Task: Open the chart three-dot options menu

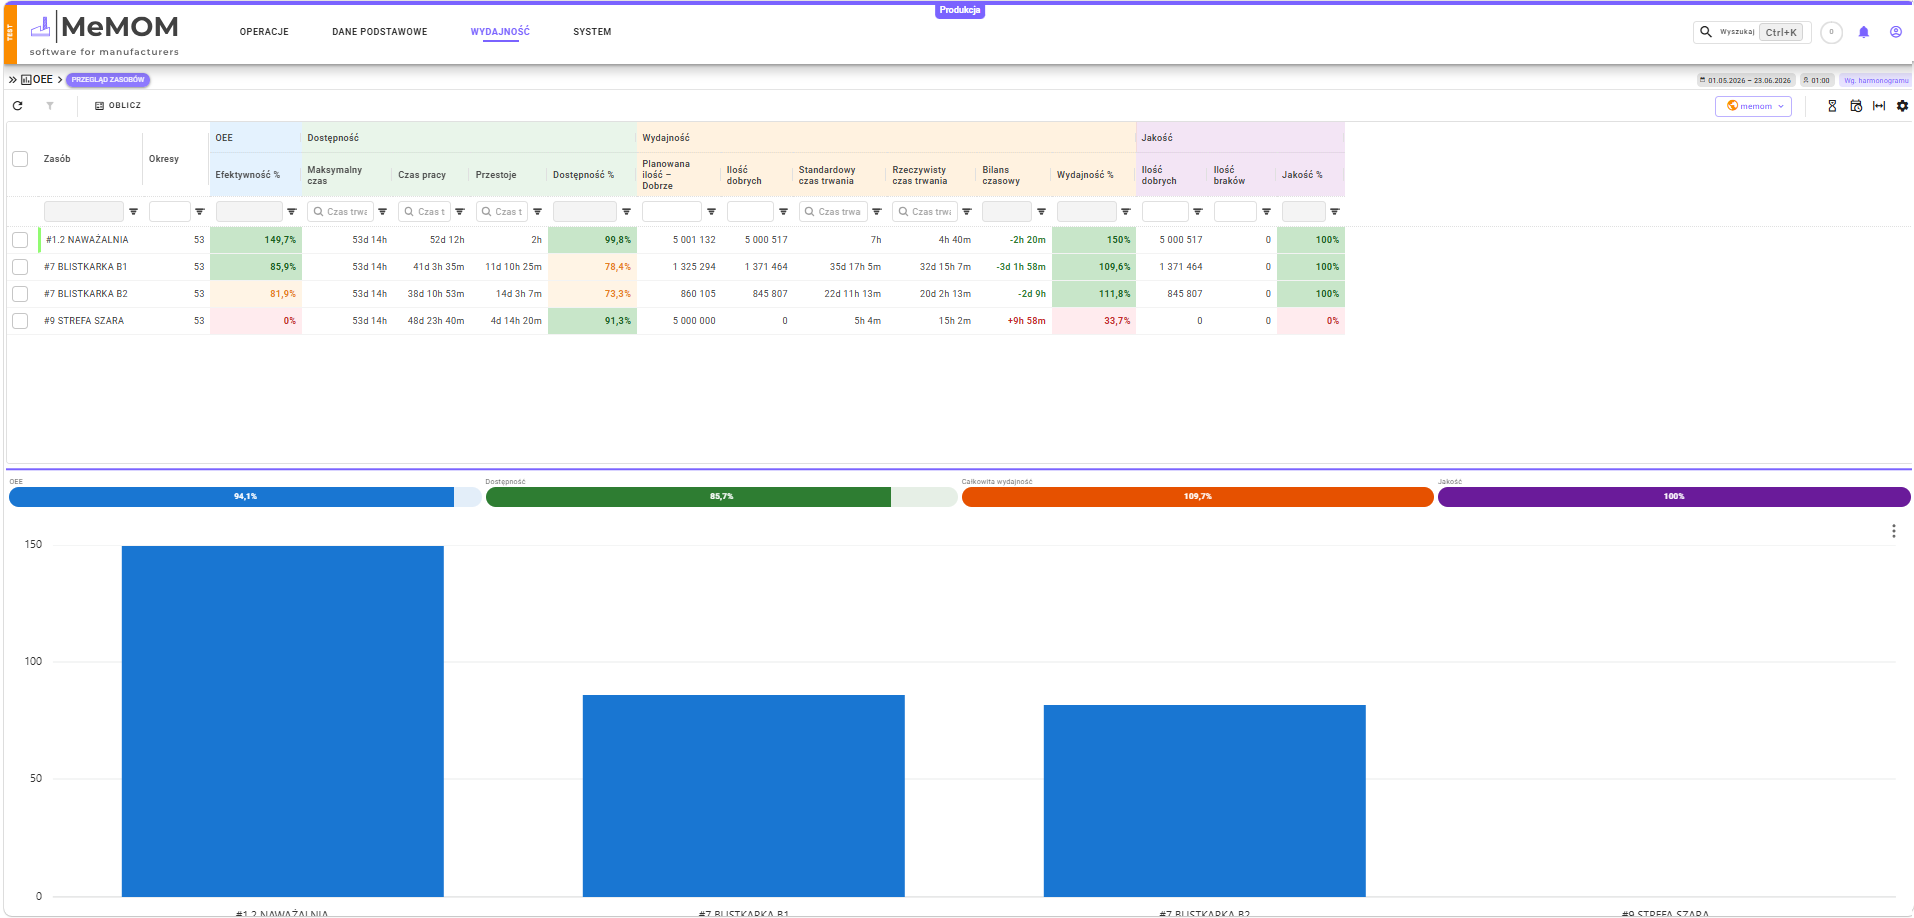Action: tap(1893, 531)
